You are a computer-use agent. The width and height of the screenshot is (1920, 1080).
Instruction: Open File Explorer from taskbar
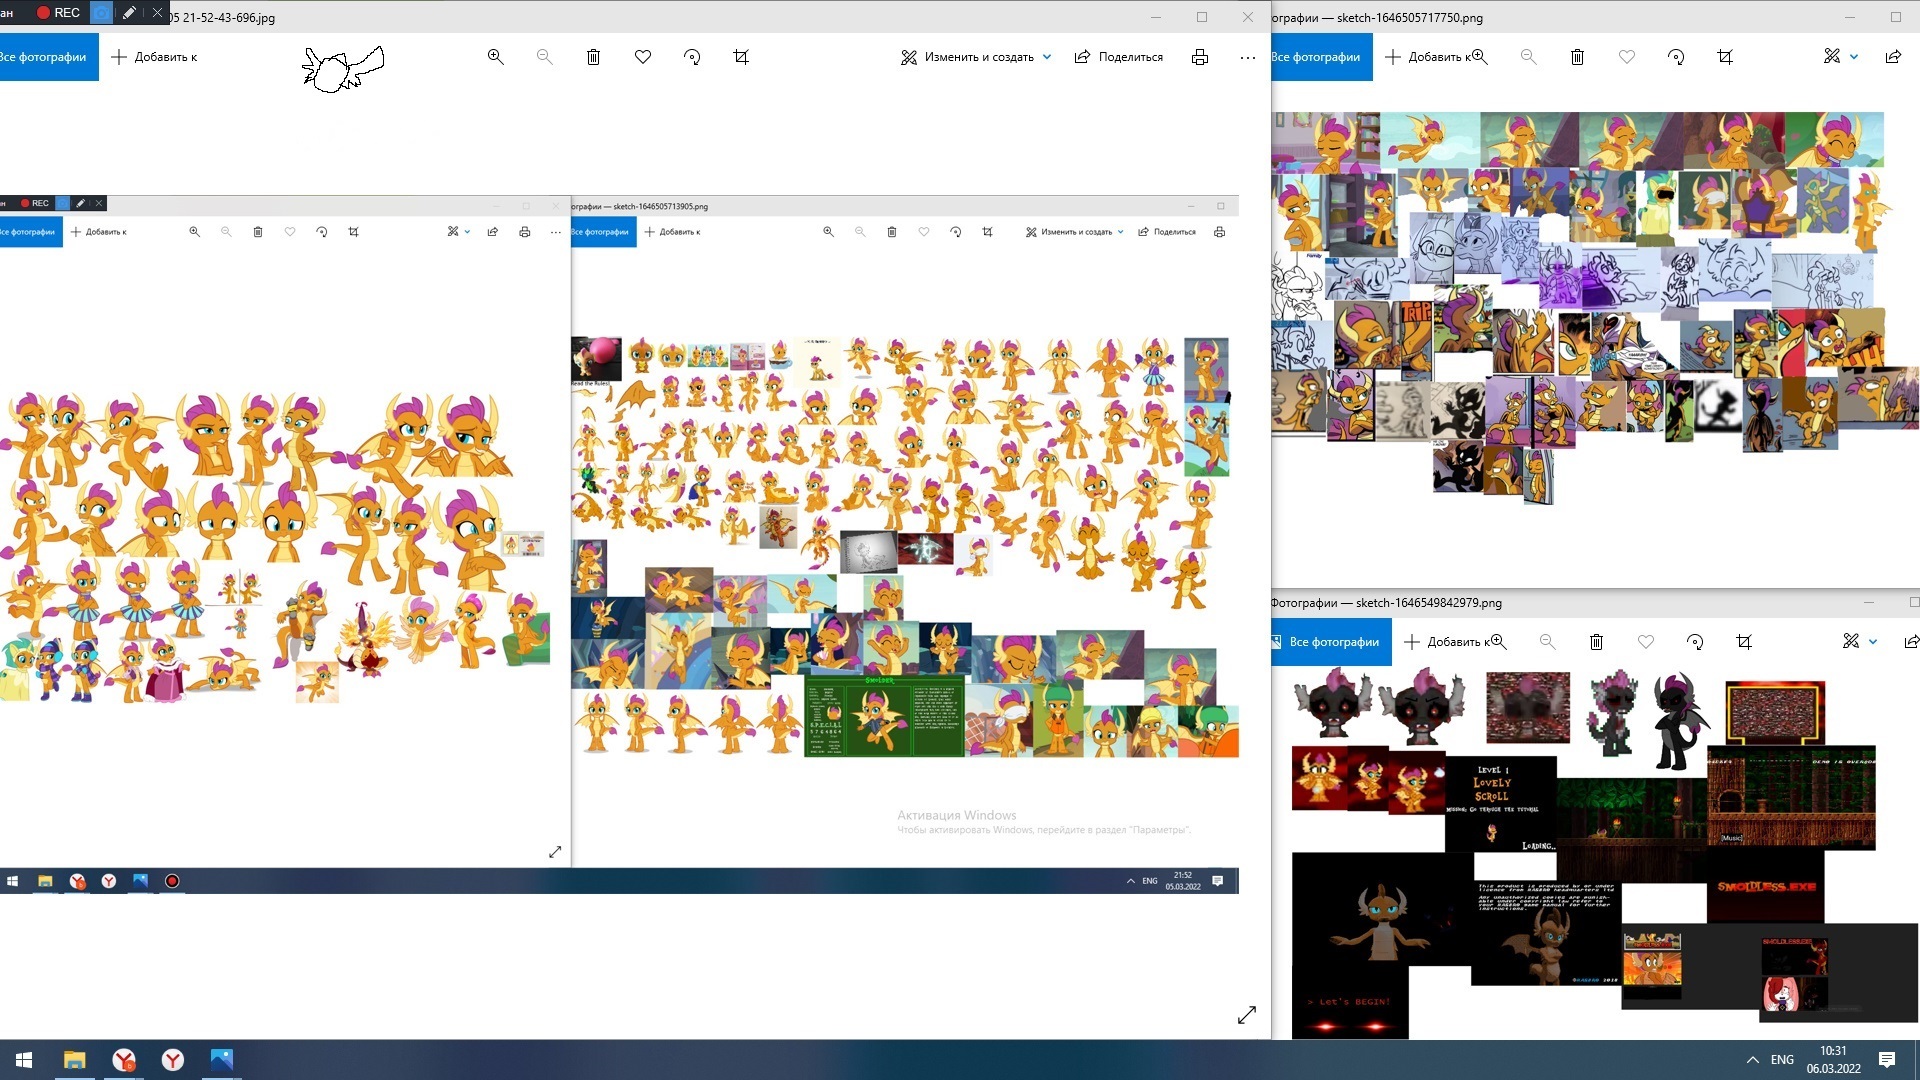[x=75, y=1060]
